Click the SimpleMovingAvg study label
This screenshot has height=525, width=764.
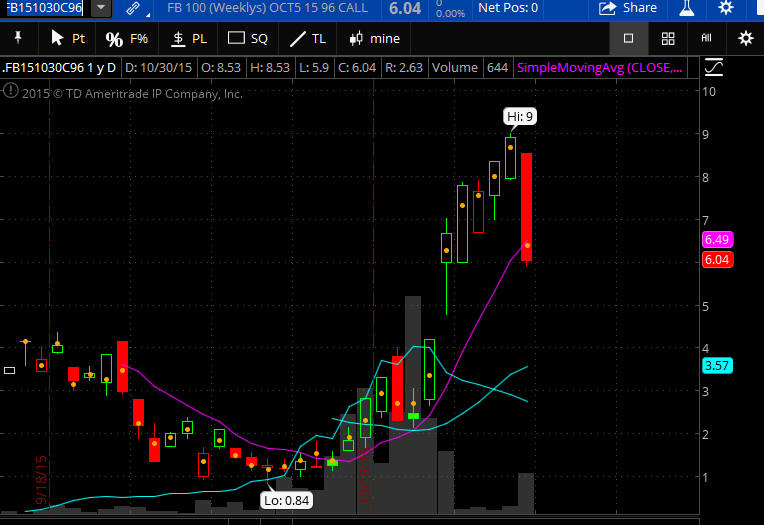(601, 68)
